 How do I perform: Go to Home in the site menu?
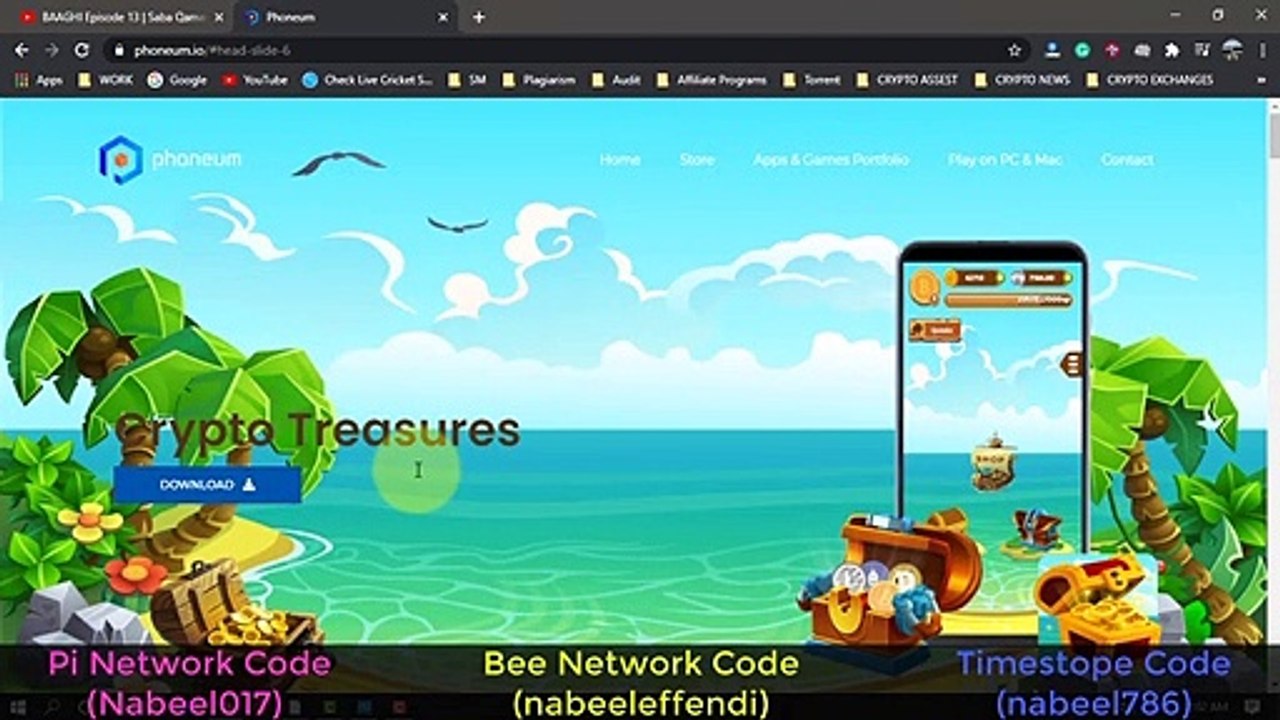[x=620, y=160]
